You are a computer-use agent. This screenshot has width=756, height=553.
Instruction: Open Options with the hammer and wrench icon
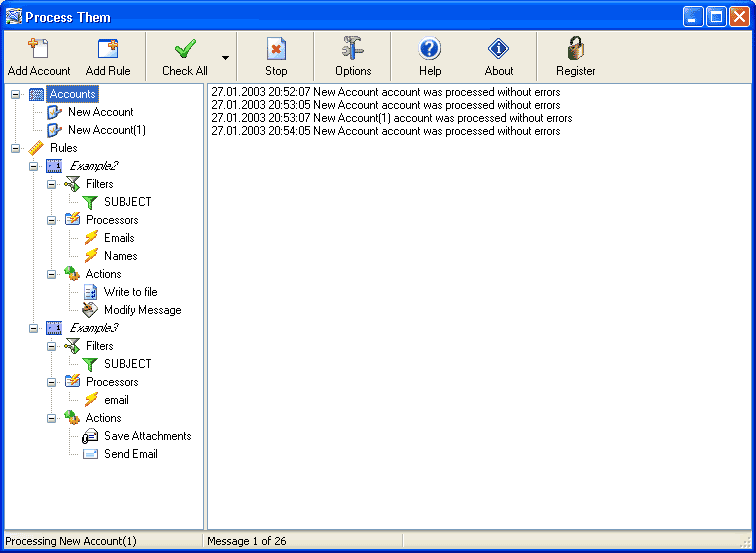(353, 48)
